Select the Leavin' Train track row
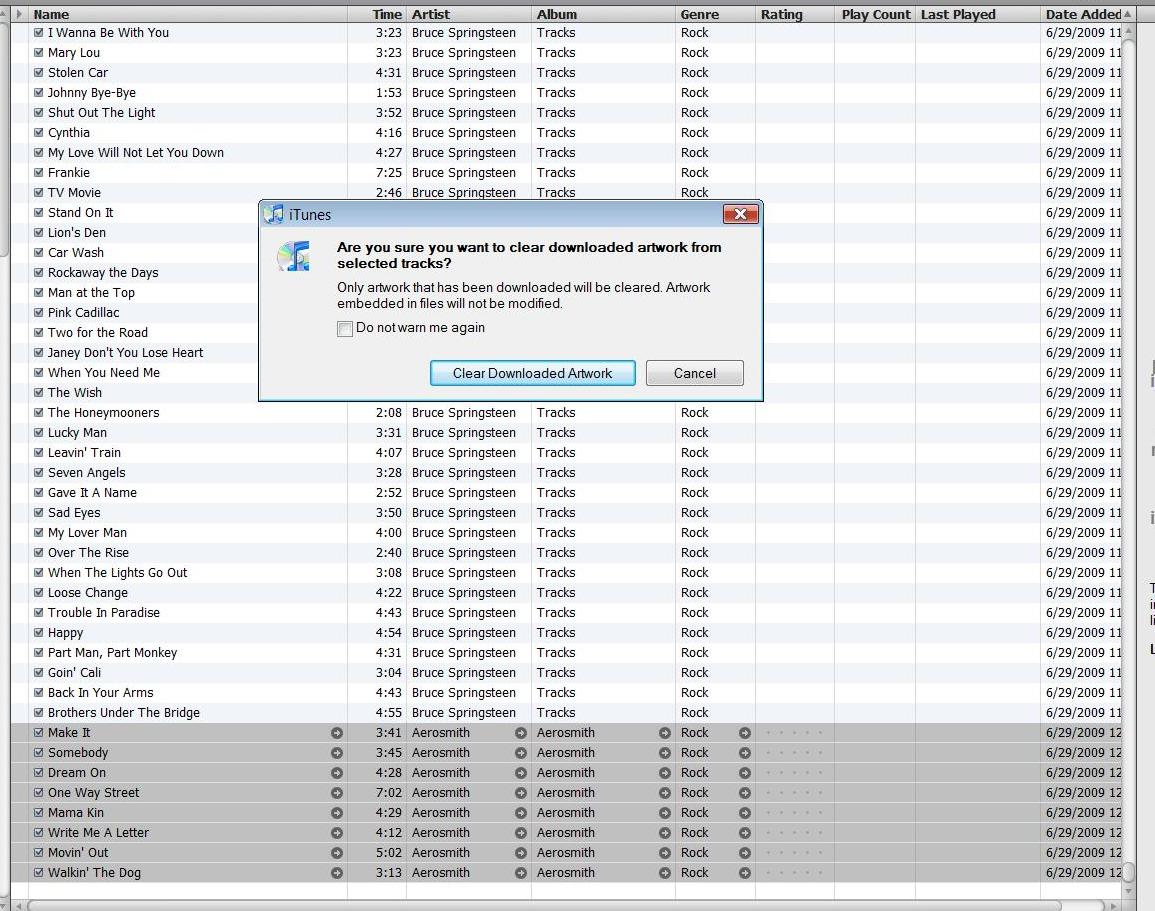 (x=566, y=453)
